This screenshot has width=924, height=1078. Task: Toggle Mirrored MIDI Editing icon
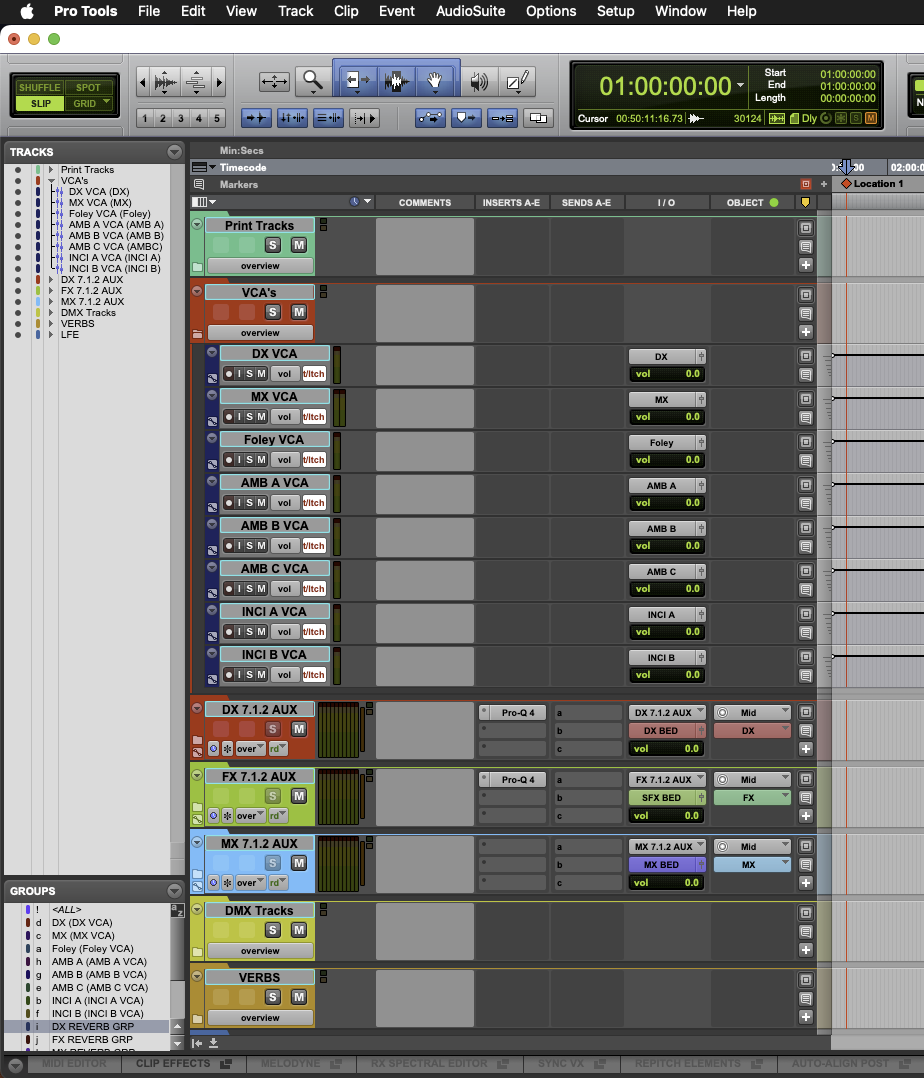[502, 118]
